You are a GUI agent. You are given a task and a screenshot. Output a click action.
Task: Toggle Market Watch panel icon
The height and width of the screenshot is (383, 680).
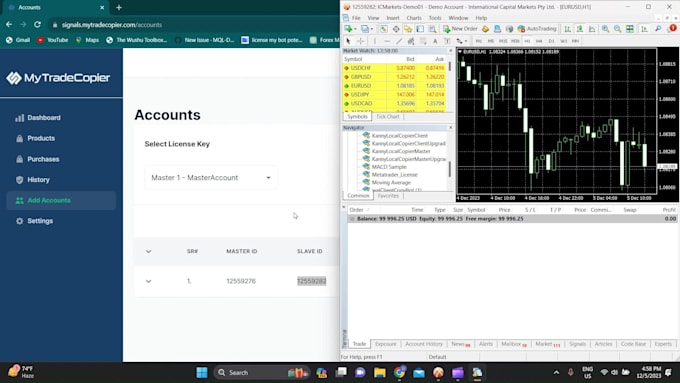(384, 29)
